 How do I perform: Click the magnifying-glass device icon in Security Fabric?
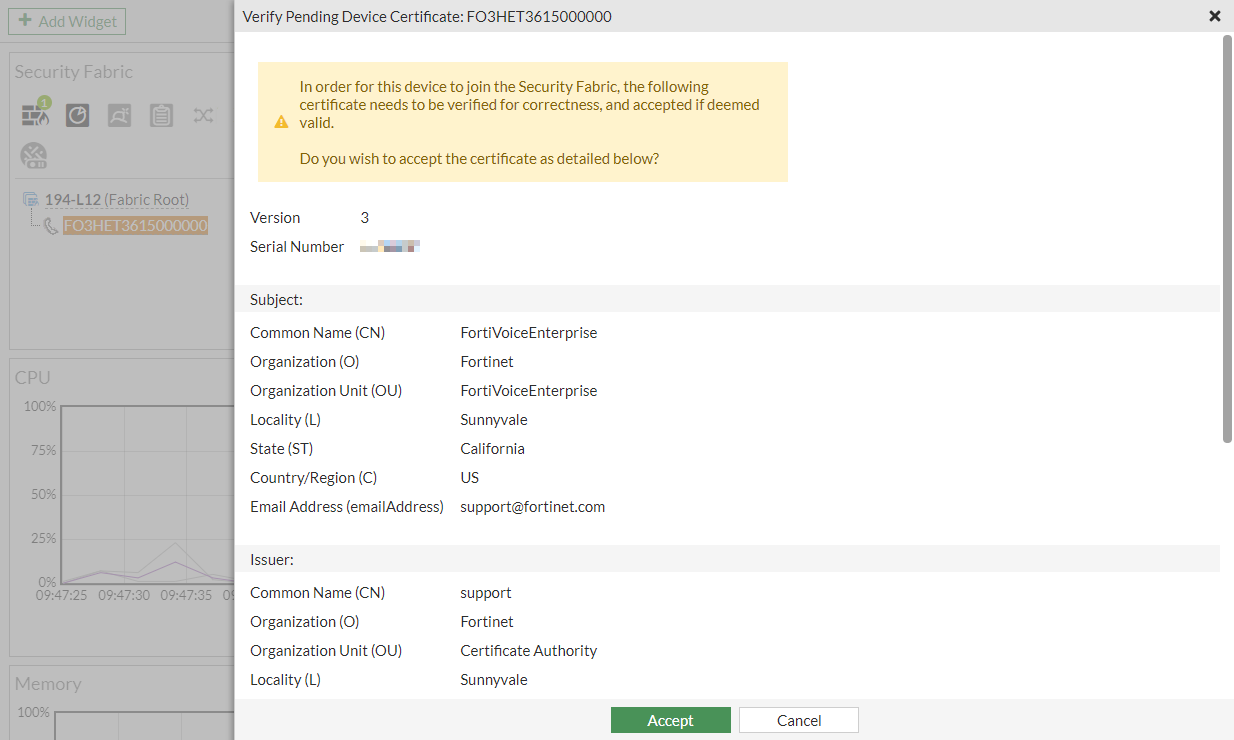pyautogui.click(x=119, y=114)
